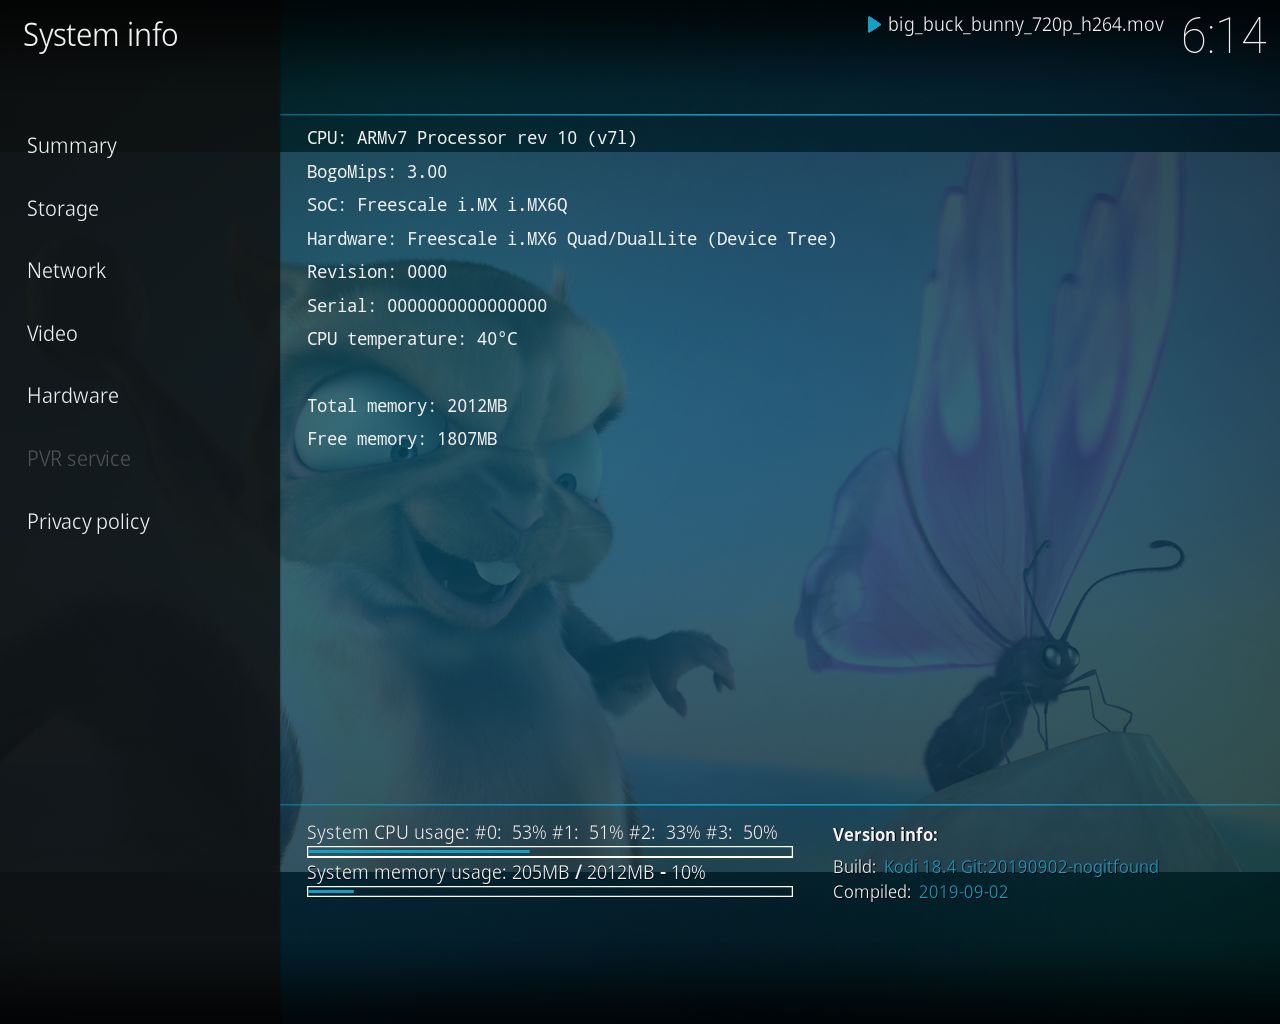Click the Total memory 2012MB line

[406, 406]
